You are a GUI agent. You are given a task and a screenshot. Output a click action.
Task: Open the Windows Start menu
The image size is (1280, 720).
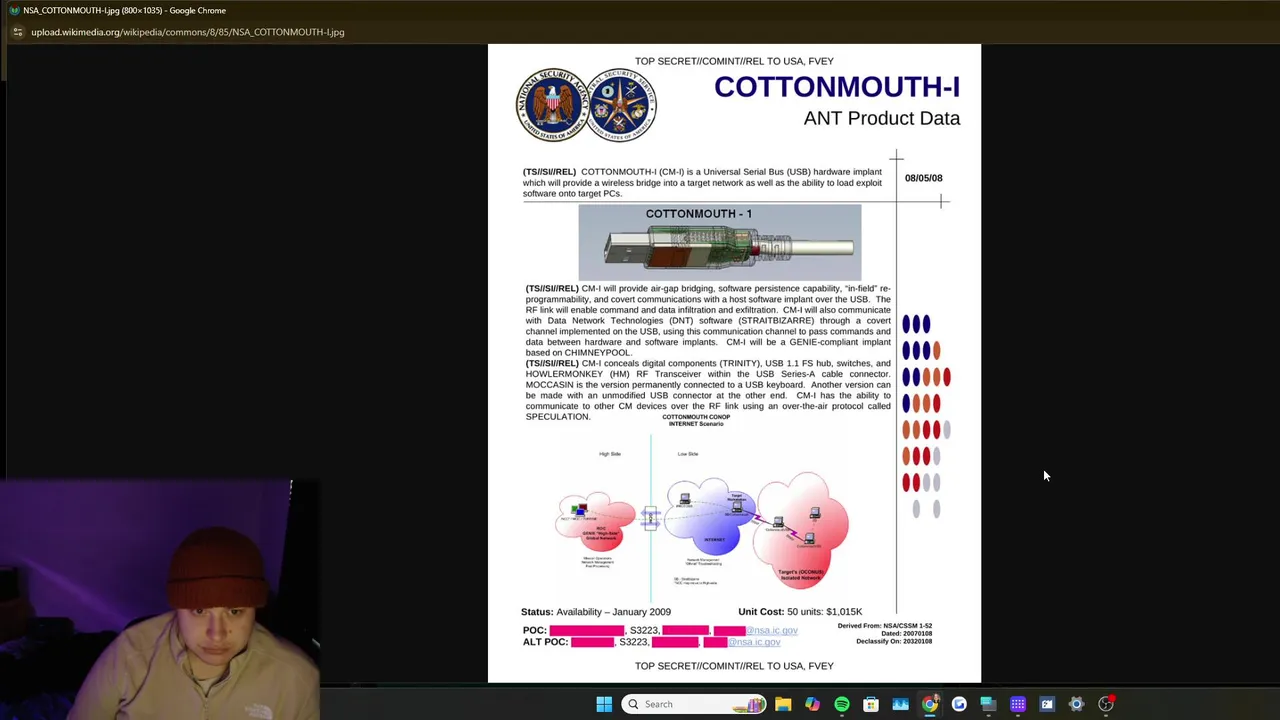coord(604,704)
